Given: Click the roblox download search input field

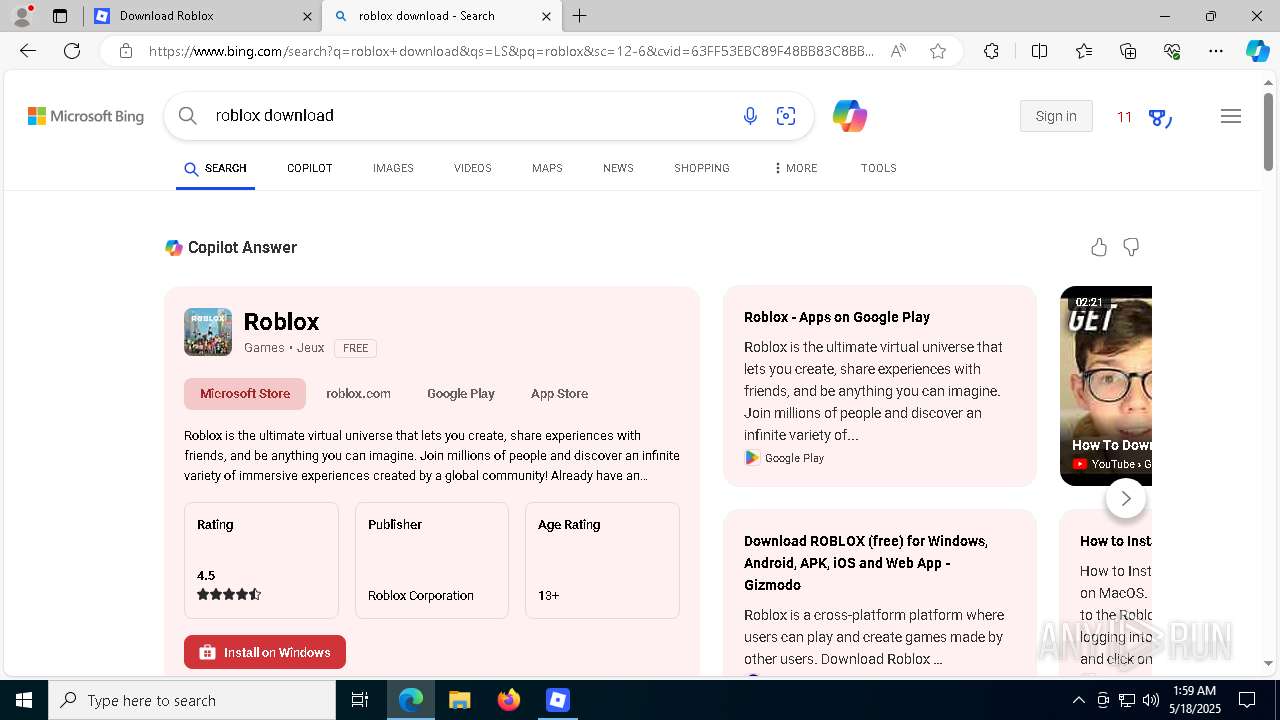Looking at the screenshot, I should point(472,116).
